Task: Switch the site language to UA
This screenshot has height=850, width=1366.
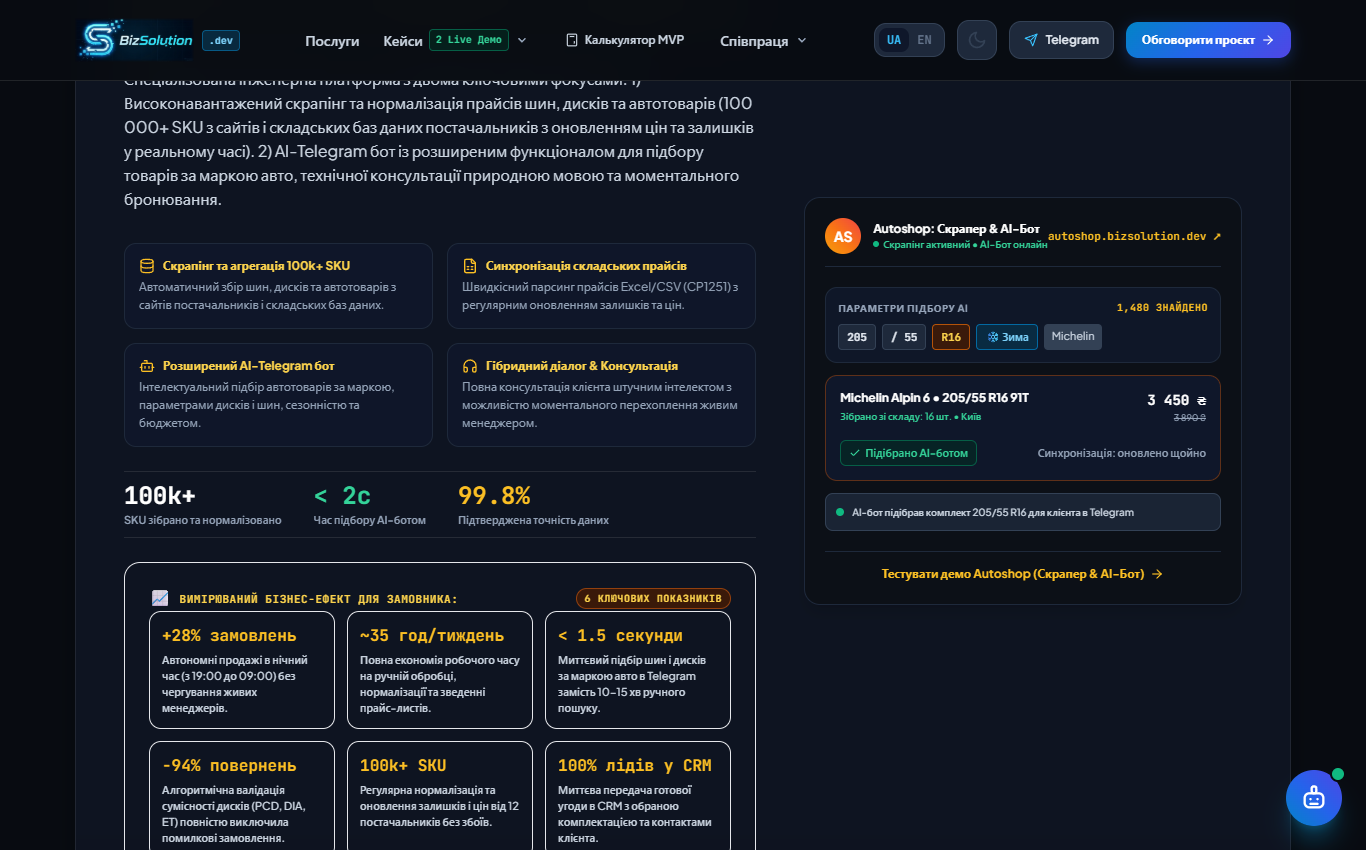Action: (894, 40)
